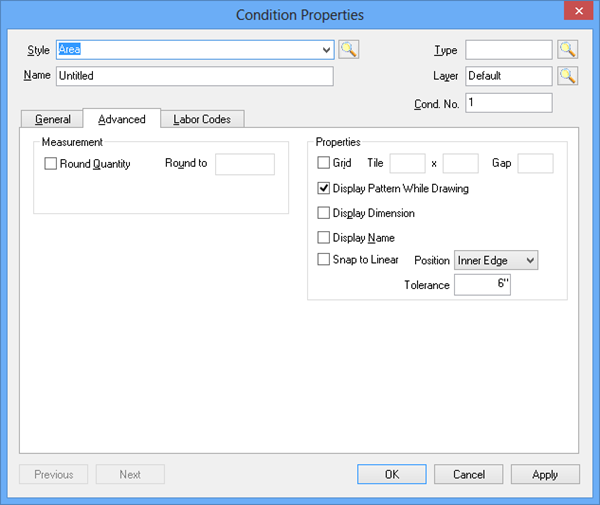Close the Condition Properties dialog

(x=579, y=11)
